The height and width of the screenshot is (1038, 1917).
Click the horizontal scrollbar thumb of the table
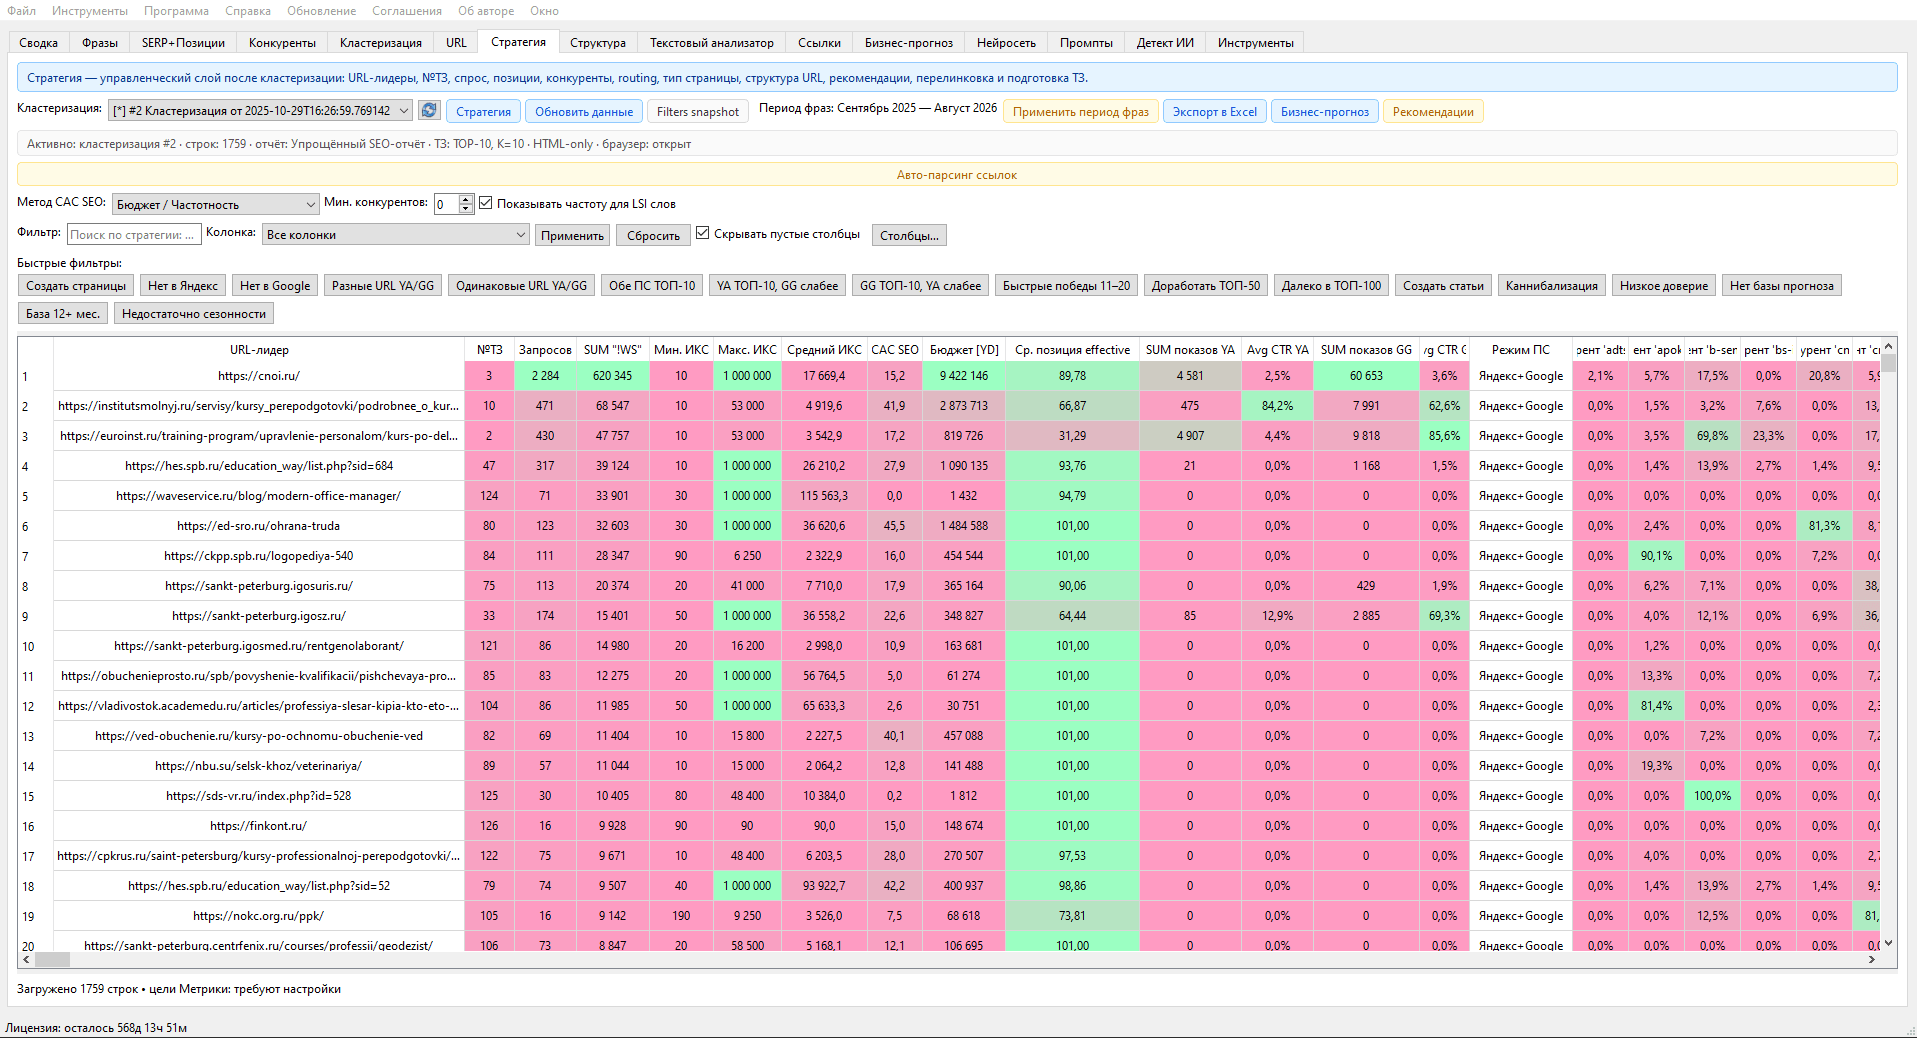point(52,959)
